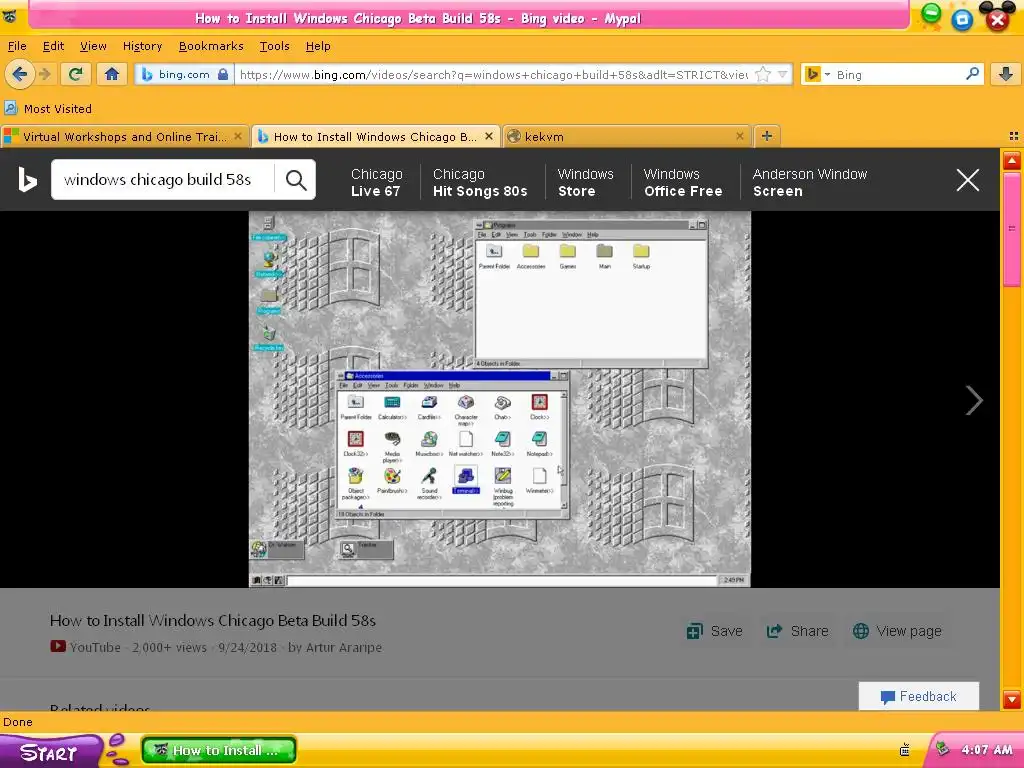Screen dimensions: 1024x768
Task: Go to next video with right chevron
Action: (974, 400)
